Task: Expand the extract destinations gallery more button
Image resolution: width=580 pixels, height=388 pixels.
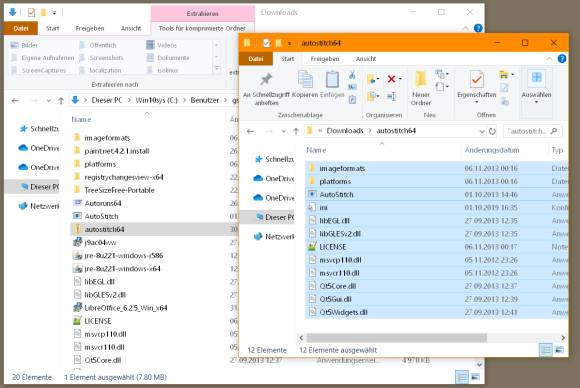Action: 217,69
